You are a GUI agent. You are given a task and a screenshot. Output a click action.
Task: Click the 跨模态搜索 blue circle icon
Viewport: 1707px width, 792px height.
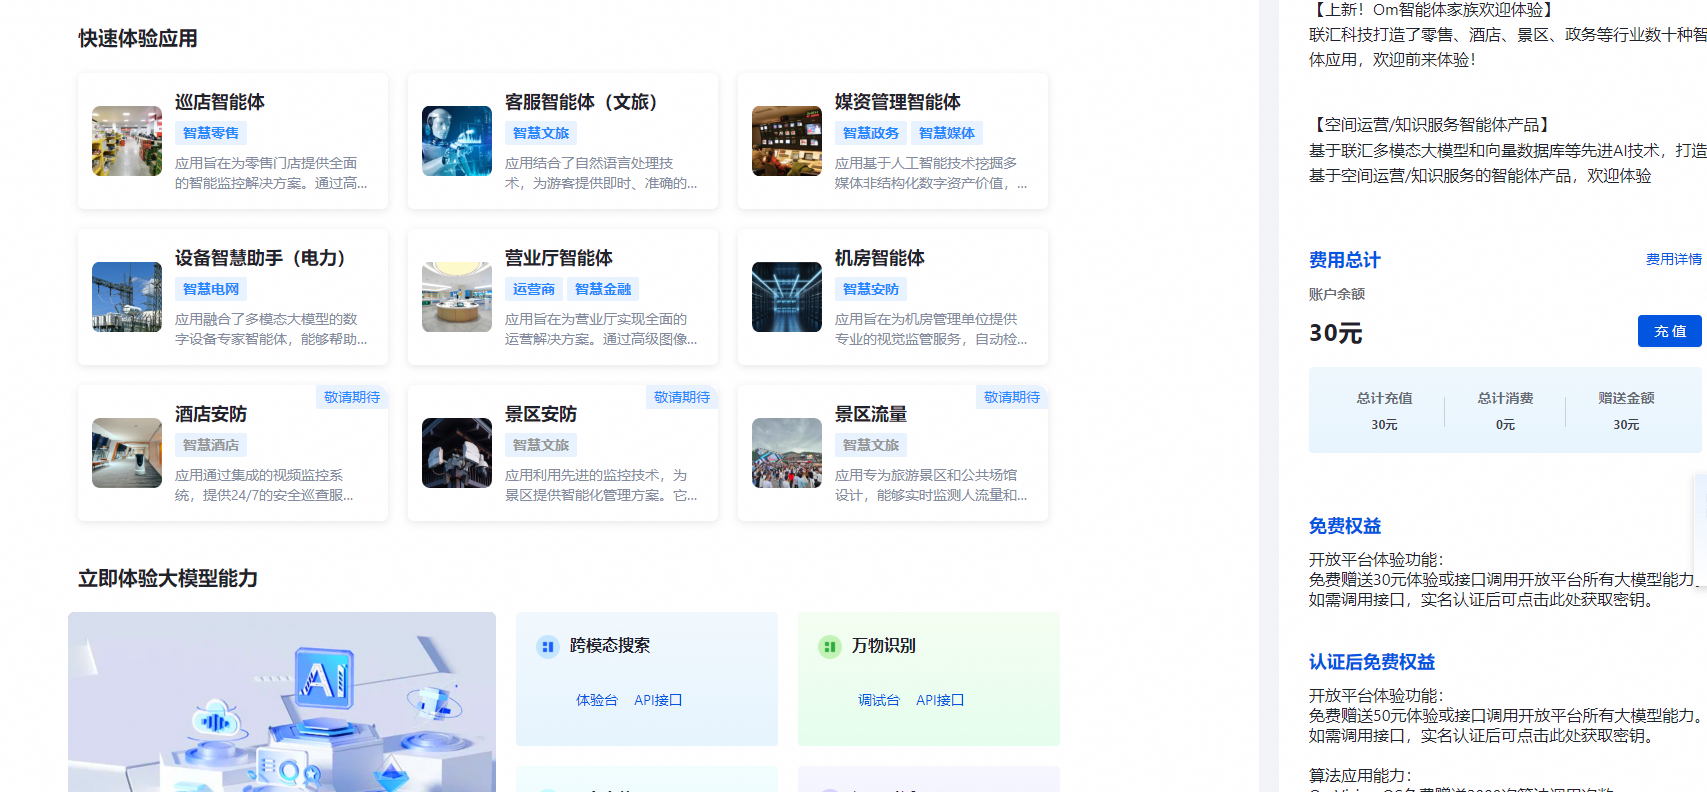[x=547, y=647]
